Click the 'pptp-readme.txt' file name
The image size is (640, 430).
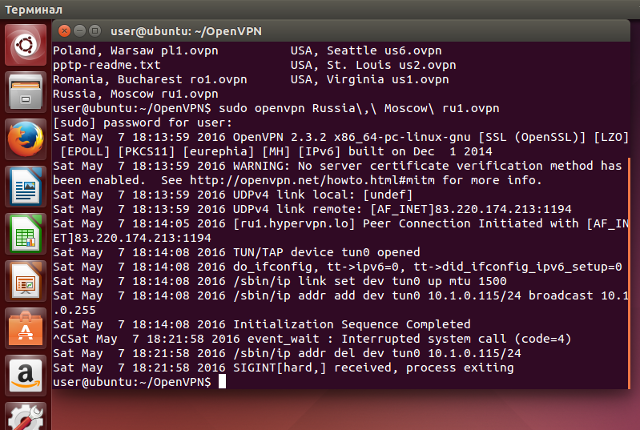(x=107, y=65)
